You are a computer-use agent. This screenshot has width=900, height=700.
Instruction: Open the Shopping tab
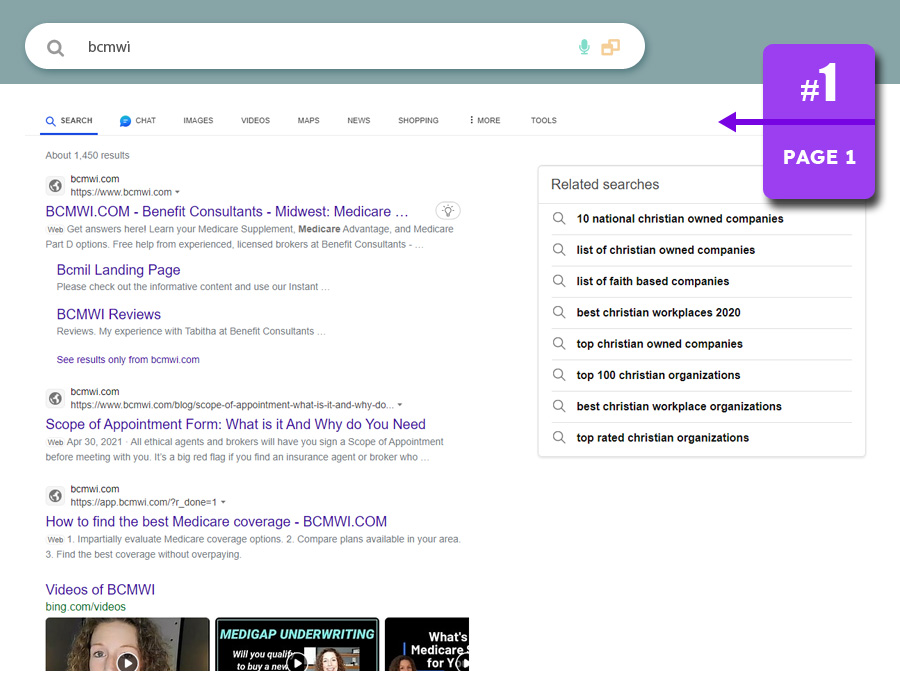(x=418, y=120)
